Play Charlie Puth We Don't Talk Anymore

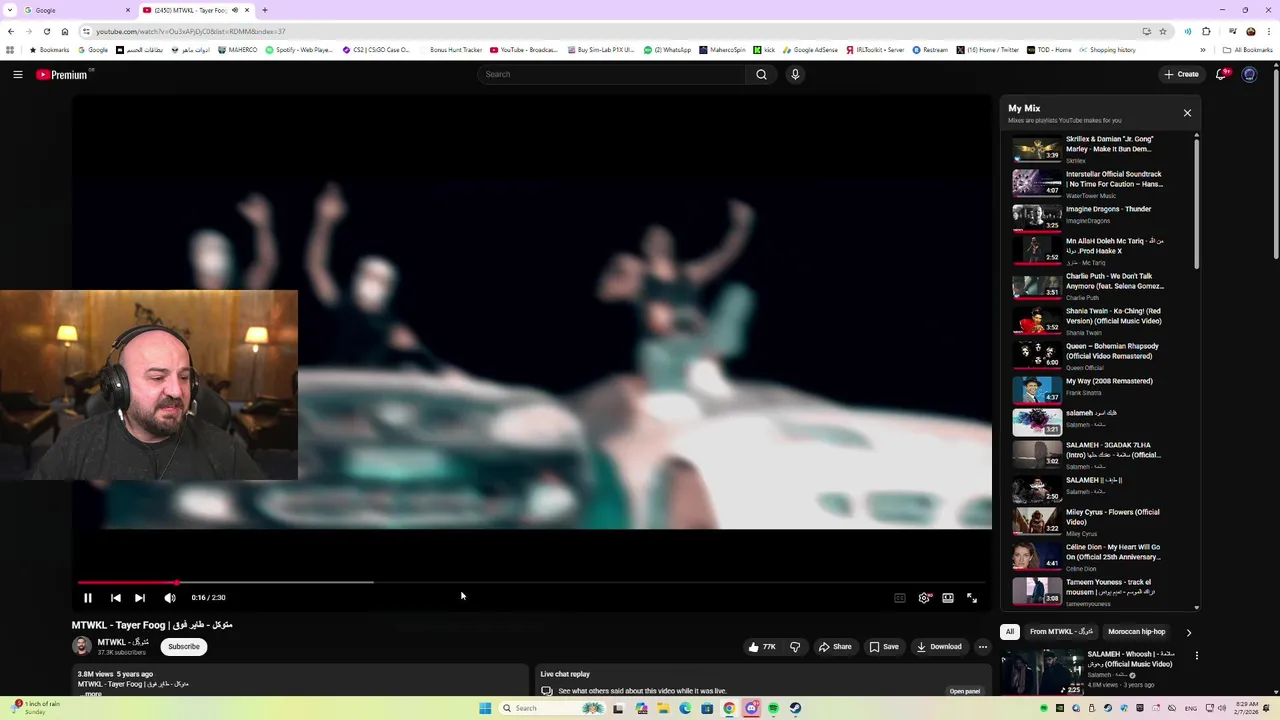point(1100,286)
